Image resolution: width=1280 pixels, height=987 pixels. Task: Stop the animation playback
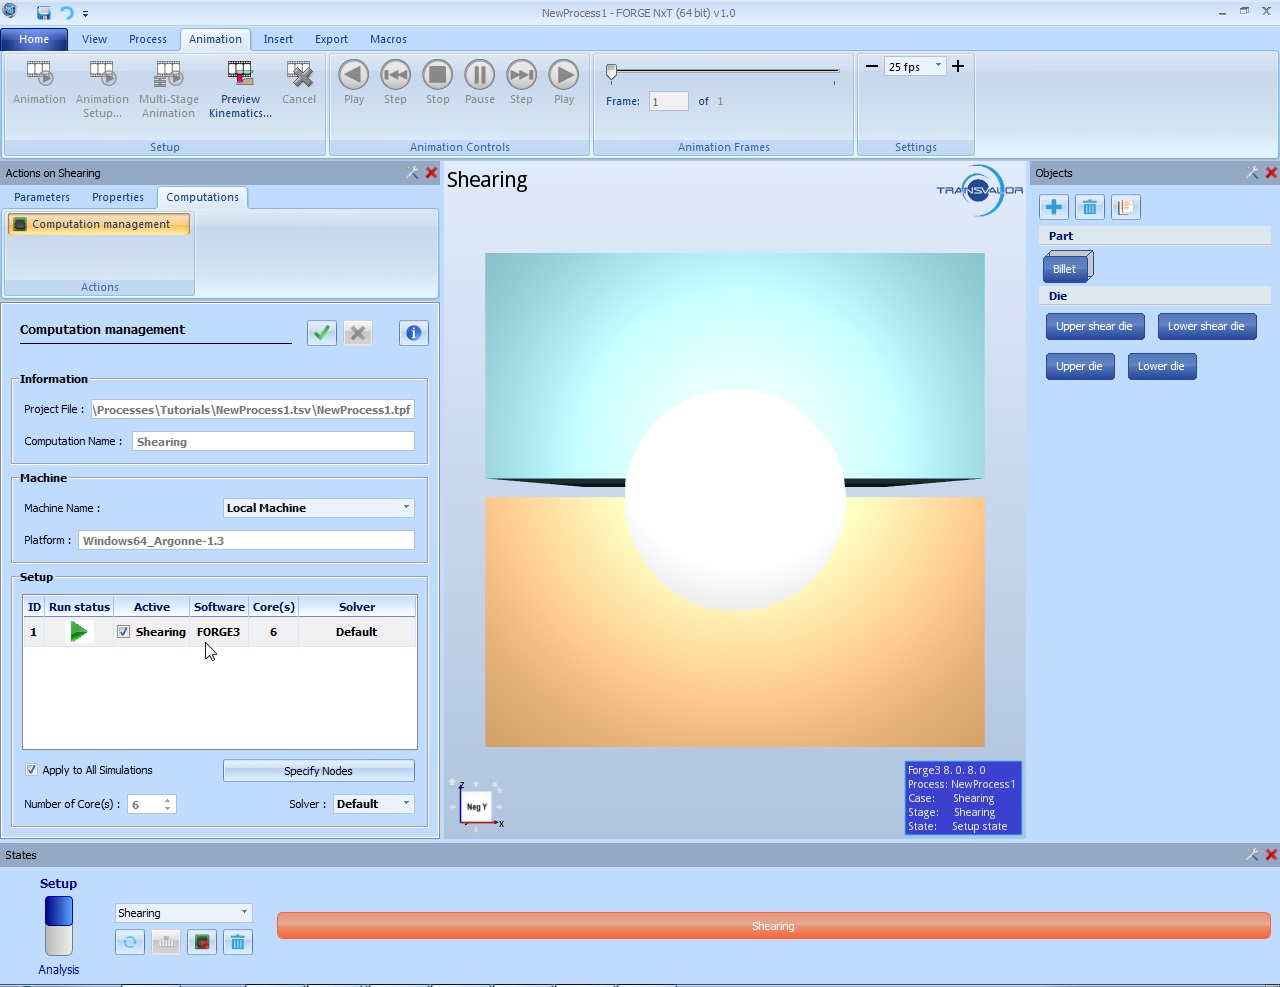(438, 75)
